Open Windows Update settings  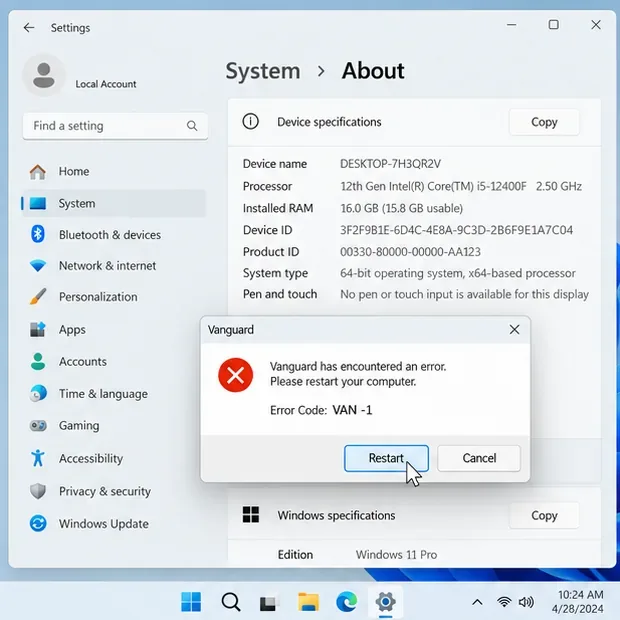point(114,524)
